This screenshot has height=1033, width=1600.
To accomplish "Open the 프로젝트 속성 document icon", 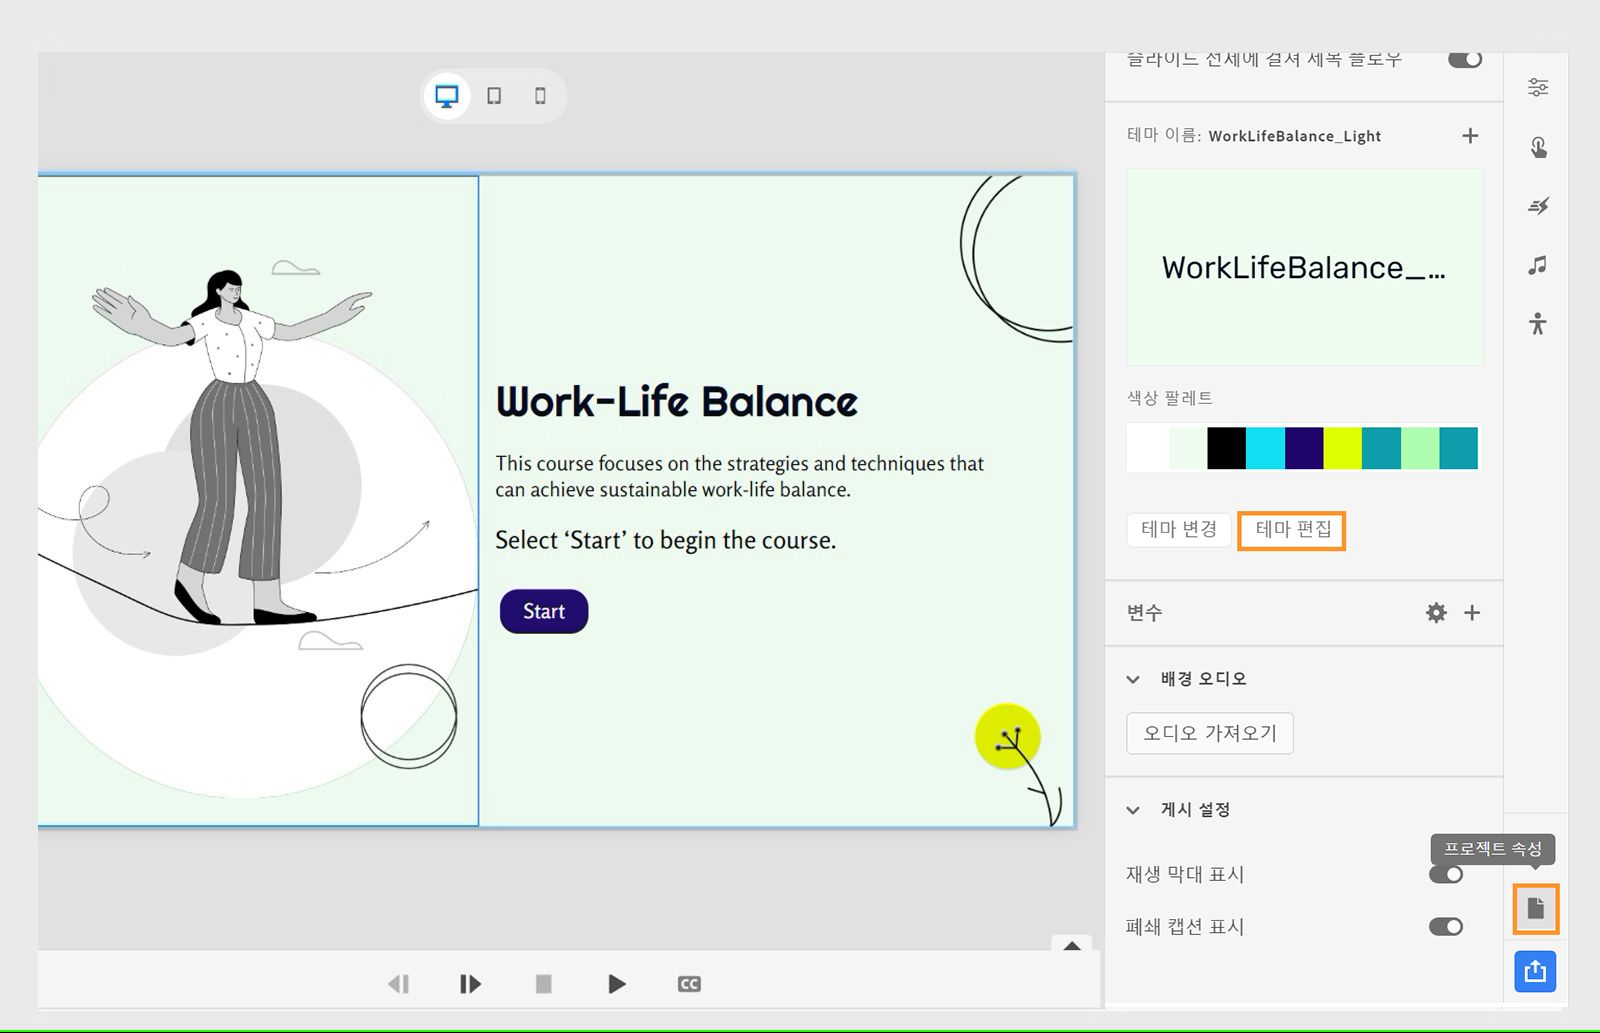I will [1536, 909].
